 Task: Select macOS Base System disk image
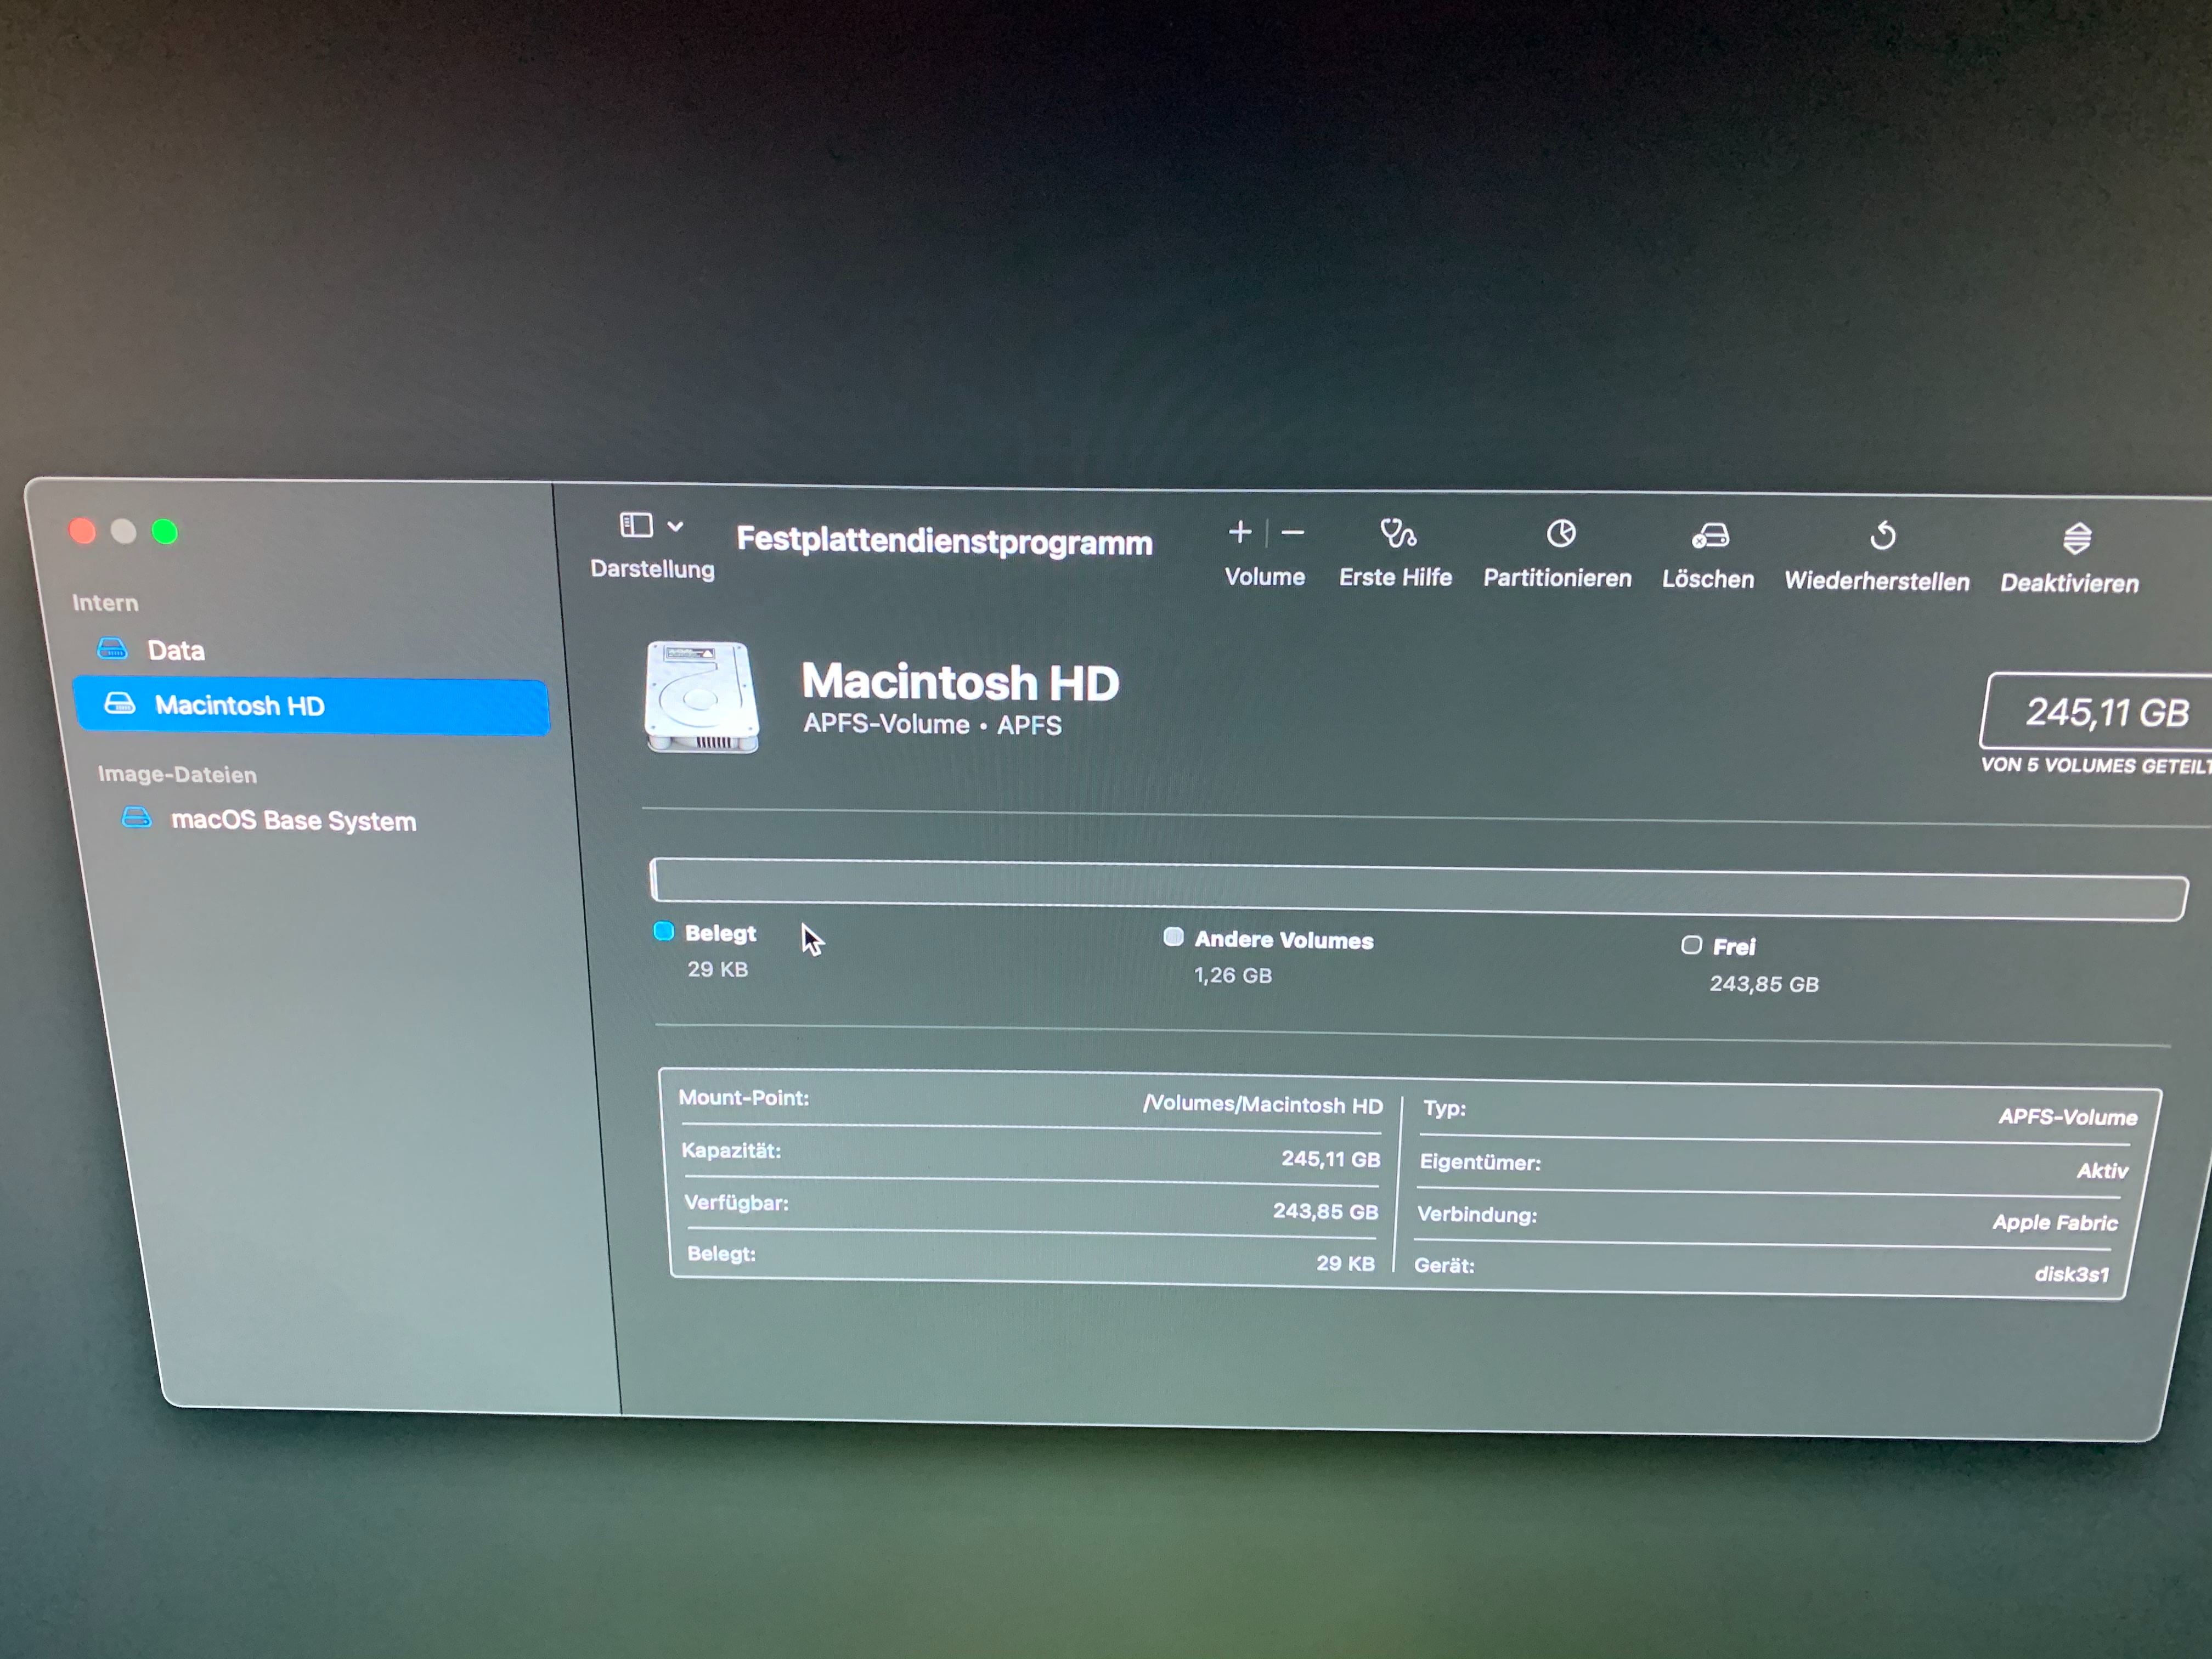coord(293,821)
